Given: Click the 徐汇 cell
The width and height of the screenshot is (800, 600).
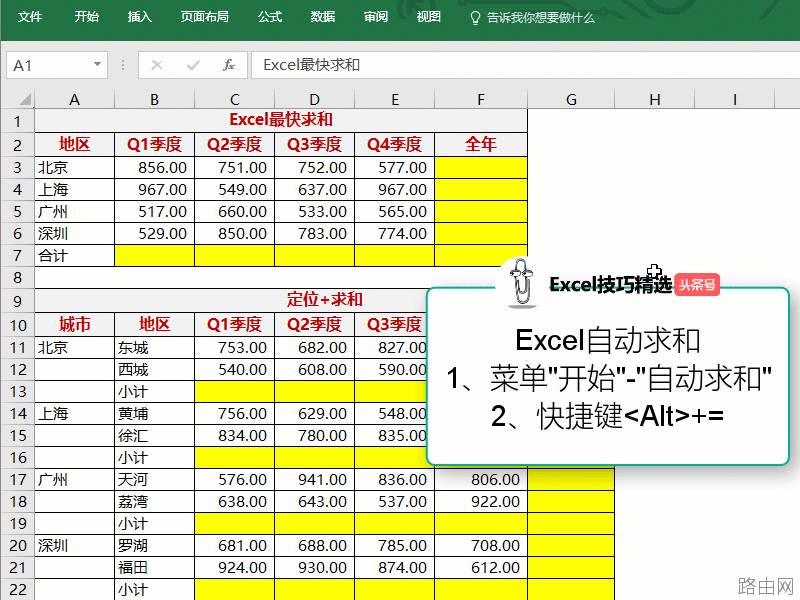Looking at the screenshot, I should tap(155, 435).
